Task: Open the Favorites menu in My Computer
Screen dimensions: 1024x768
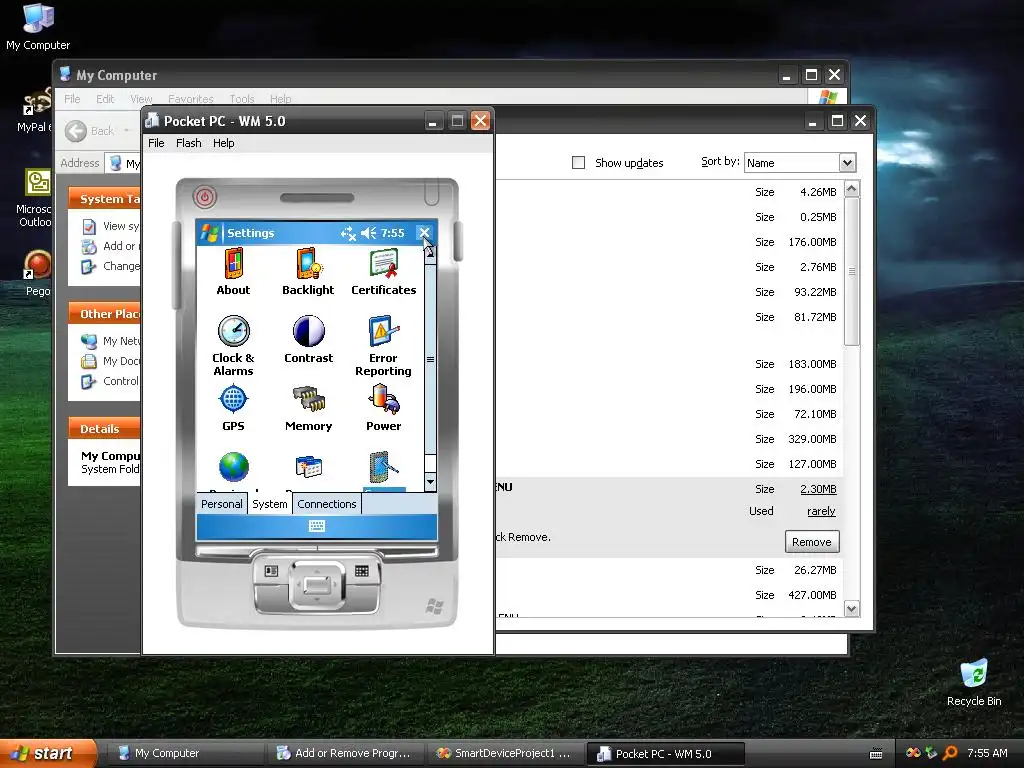Action: (x=191, y=99)
